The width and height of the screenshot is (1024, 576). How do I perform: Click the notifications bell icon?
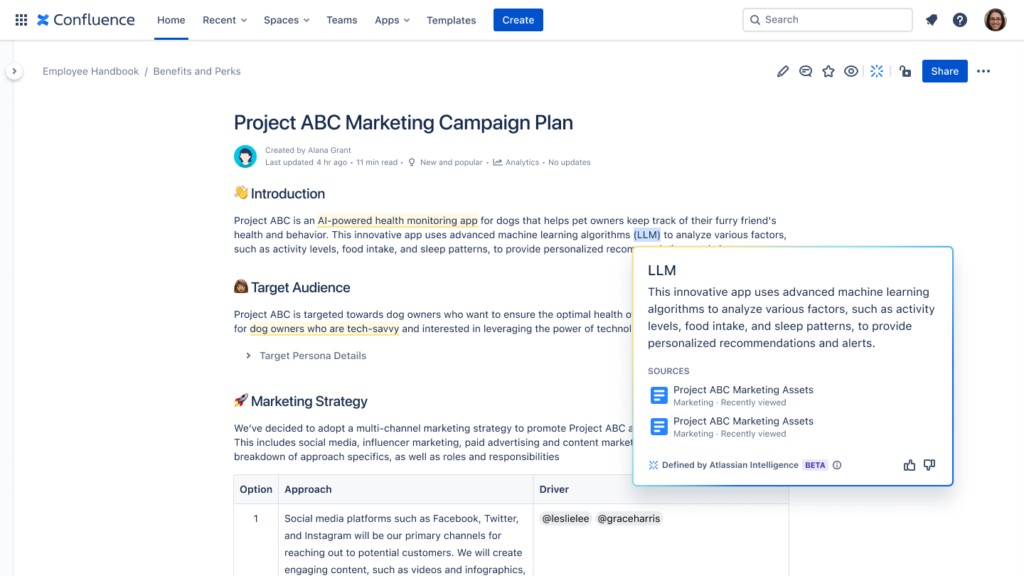tap(931, 19)
